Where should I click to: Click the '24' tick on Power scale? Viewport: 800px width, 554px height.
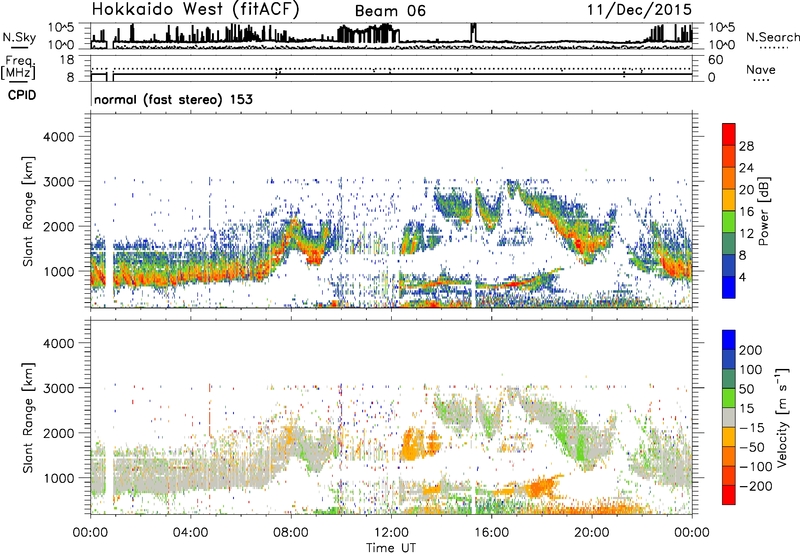tap(746, 168)
